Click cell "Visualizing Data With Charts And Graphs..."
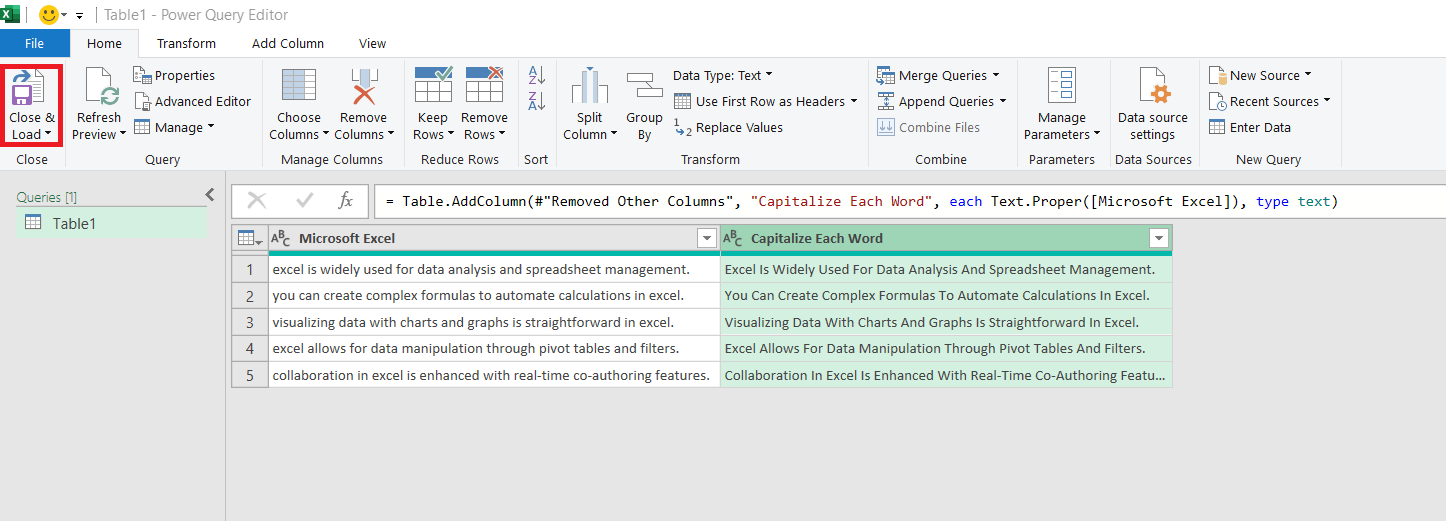Image resolution: width=1446 pixels, height=521 pixels. coord(946,322)
